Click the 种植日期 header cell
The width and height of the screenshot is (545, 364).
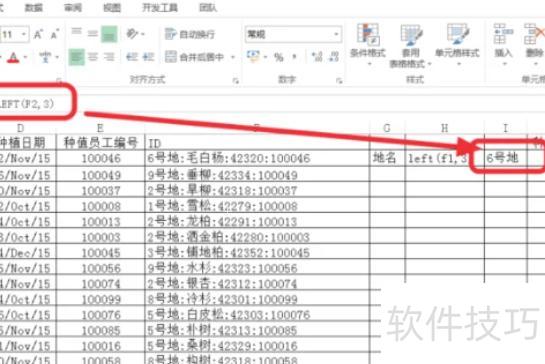click(28, 143)
